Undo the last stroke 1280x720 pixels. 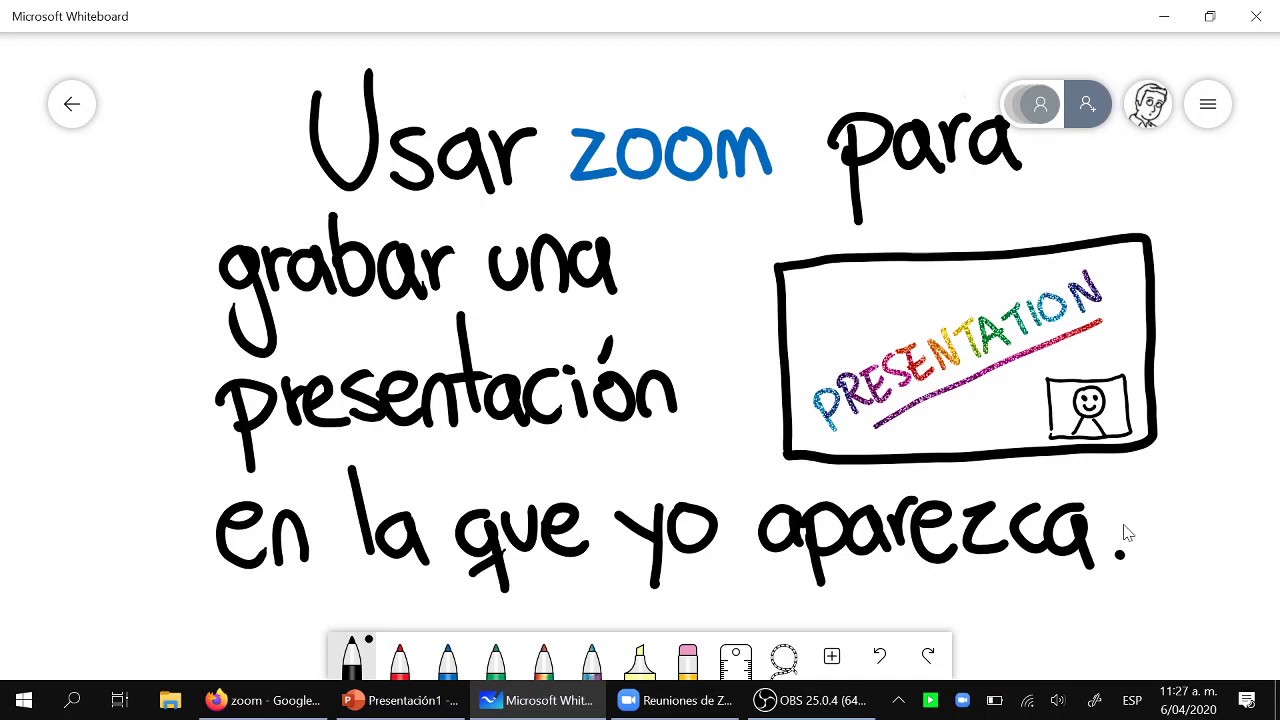[x=880, y=656]
